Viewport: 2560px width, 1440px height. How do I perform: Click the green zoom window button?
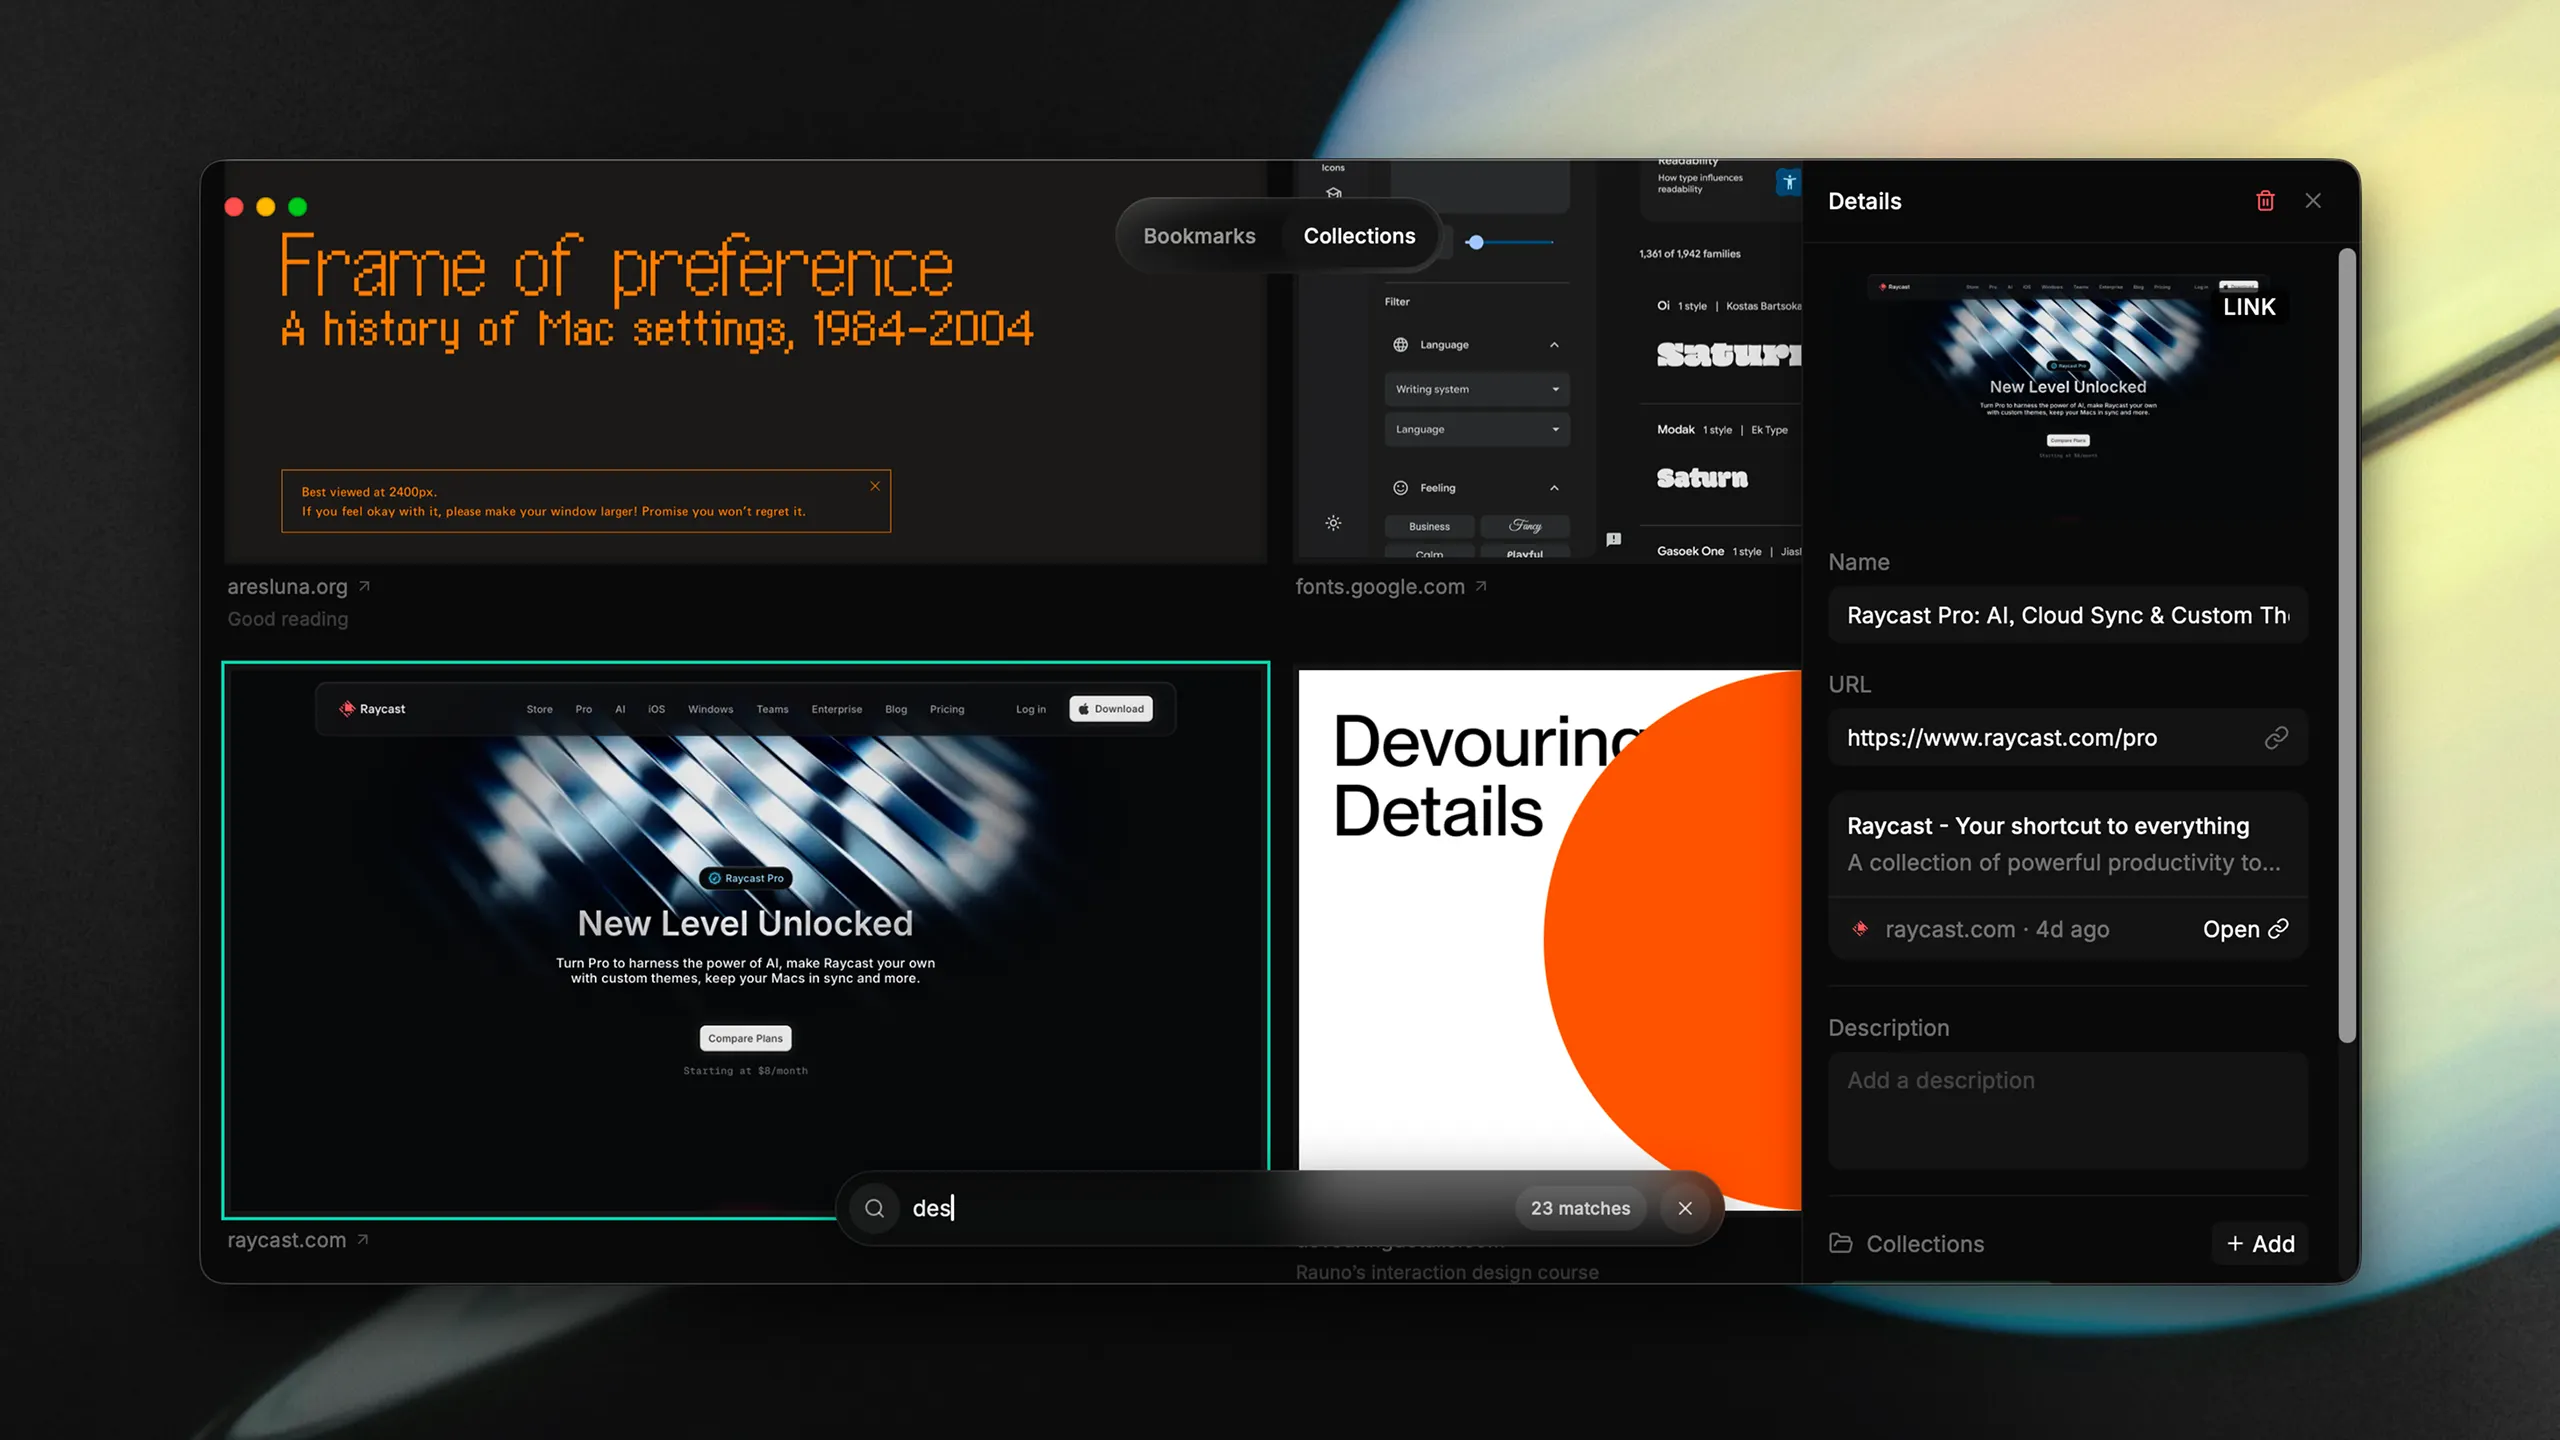(298, 207)
